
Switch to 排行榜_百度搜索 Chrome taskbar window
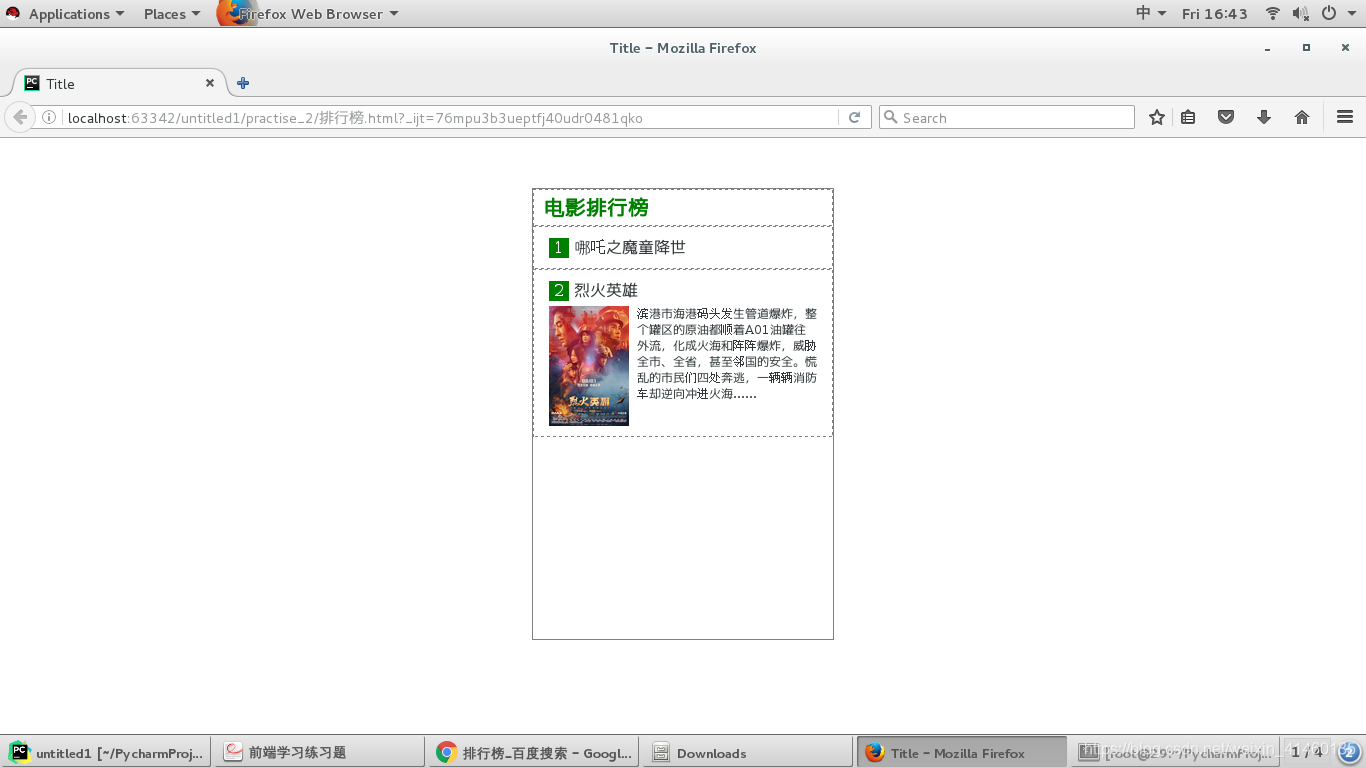[x=533, y=753]
